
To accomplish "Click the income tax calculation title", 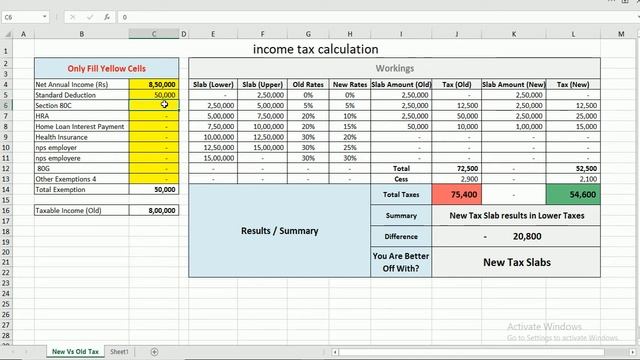I will [x=316, y=49].
